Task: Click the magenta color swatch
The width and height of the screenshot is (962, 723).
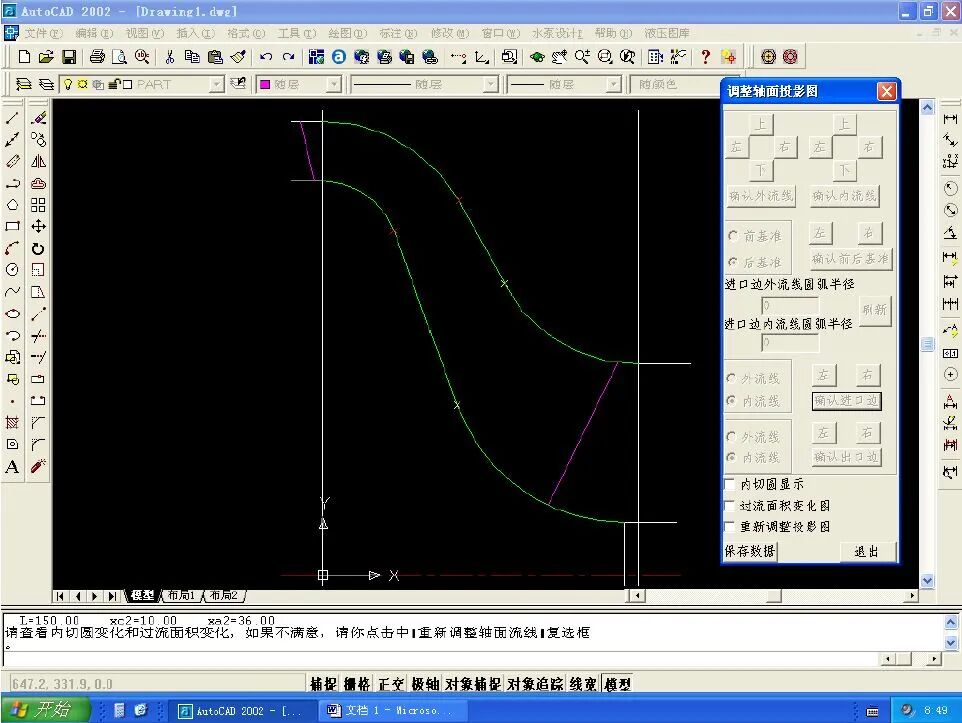Action: point(265,84)
